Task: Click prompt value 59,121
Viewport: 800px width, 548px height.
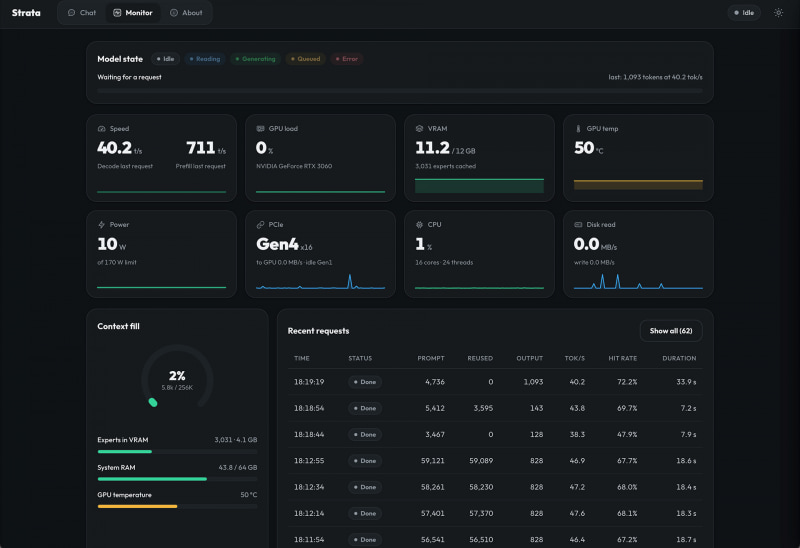Action: (x=433, y=461)
